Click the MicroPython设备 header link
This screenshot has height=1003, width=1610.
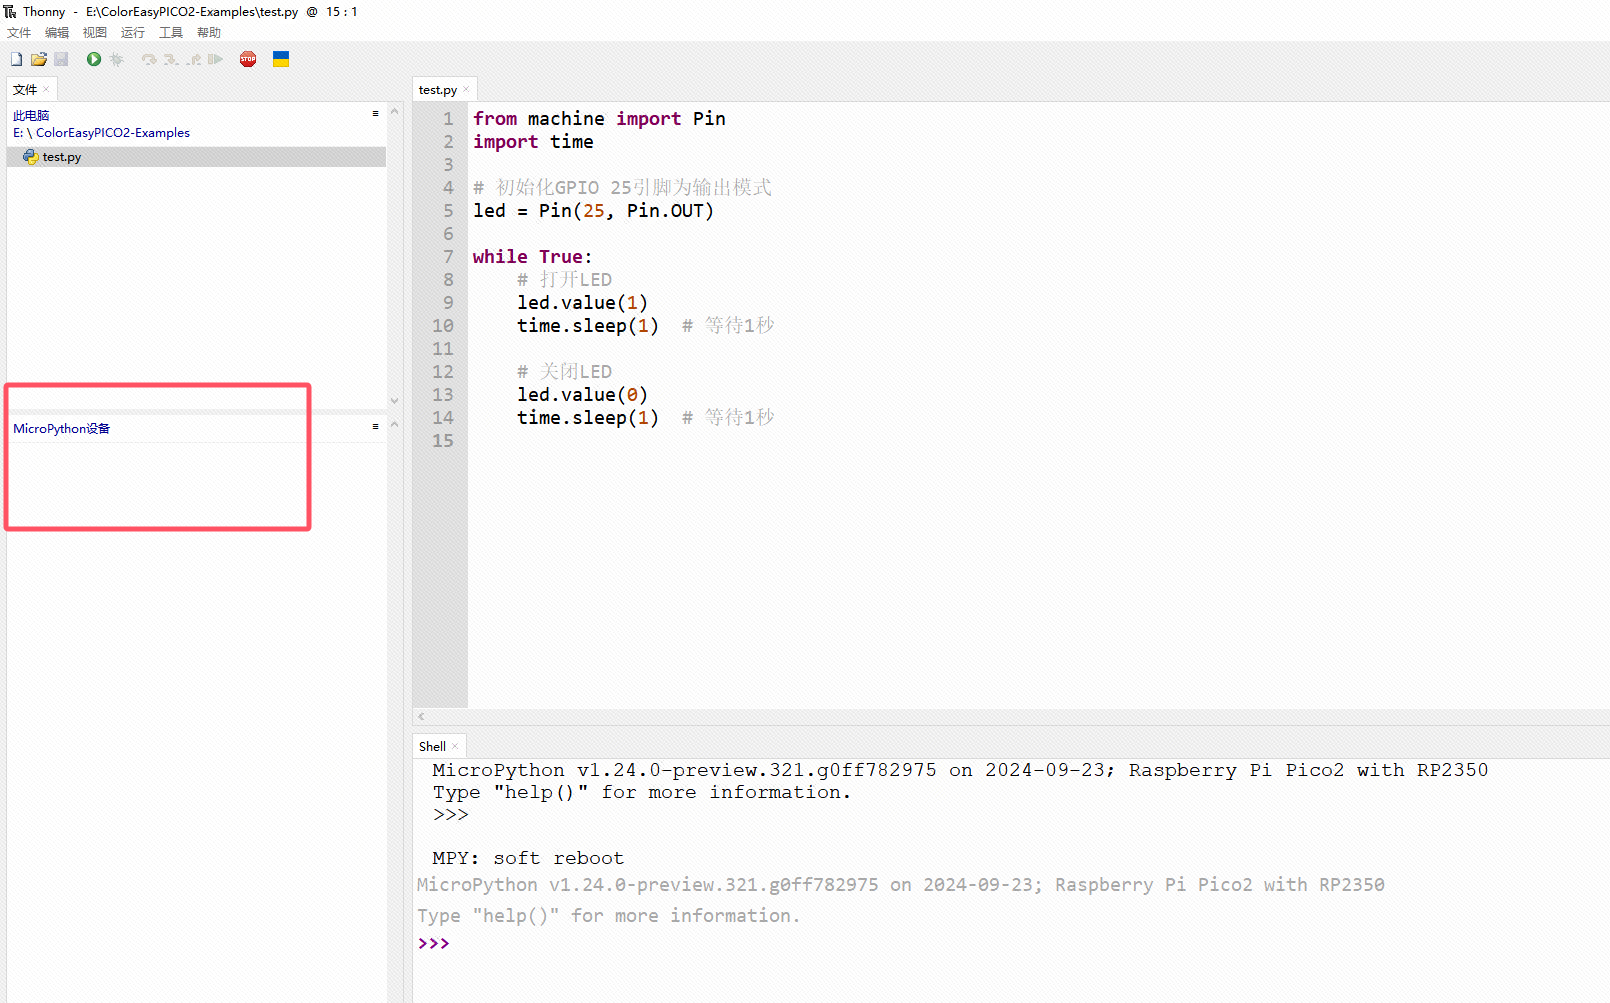pos(62,429)
